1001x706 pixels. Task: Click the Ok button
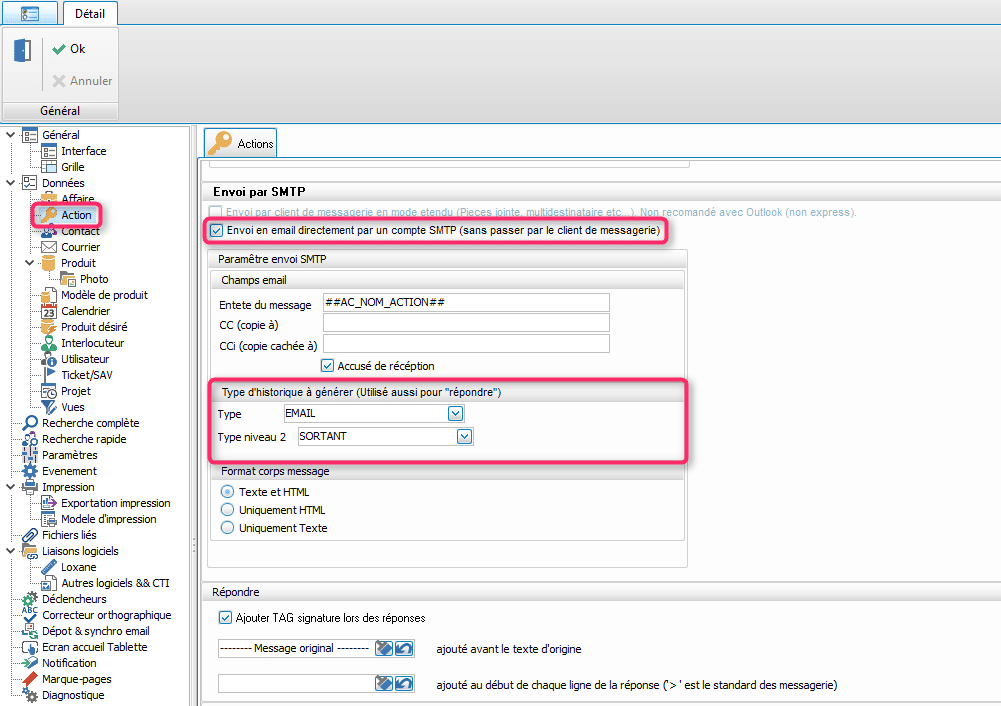[x=69, y=49]
